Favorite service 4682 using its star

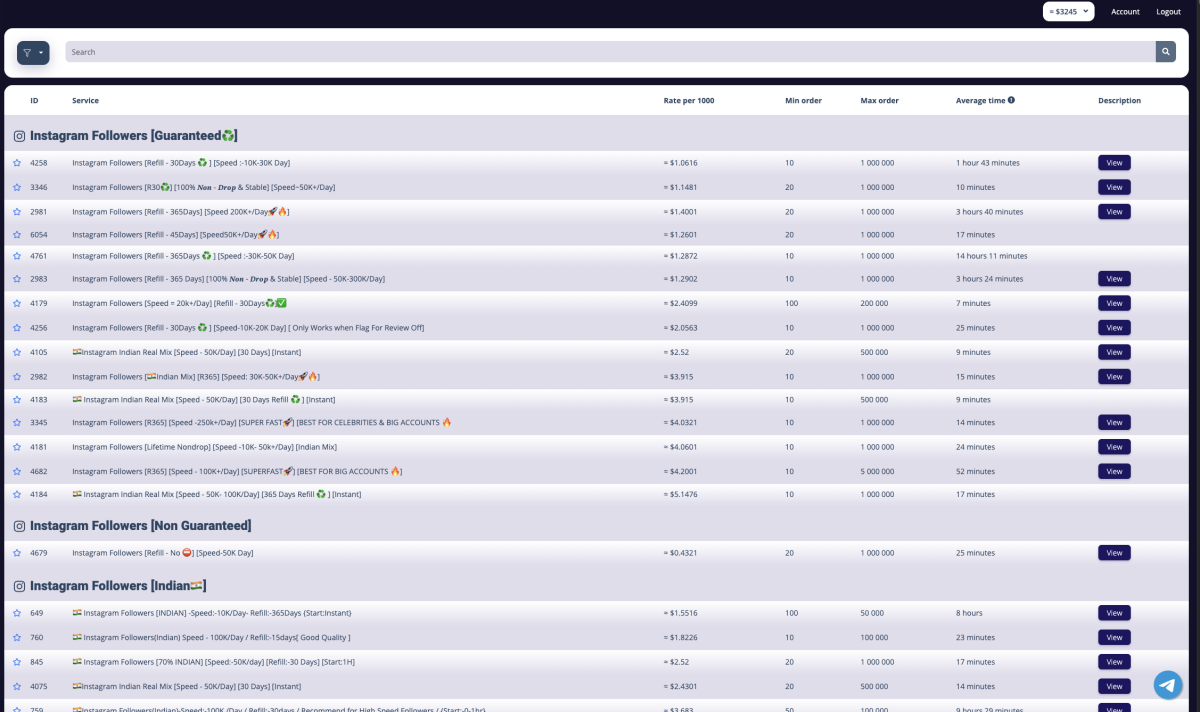(x=17, y=471)
